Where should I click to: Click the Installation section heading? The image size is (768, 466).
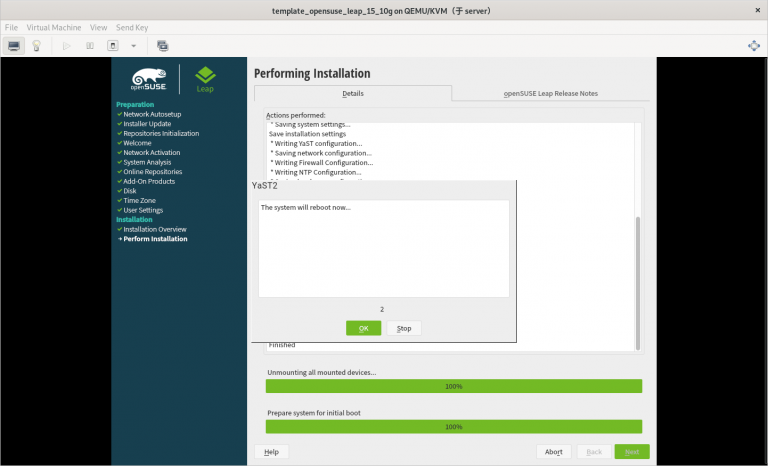click(134, 220)
